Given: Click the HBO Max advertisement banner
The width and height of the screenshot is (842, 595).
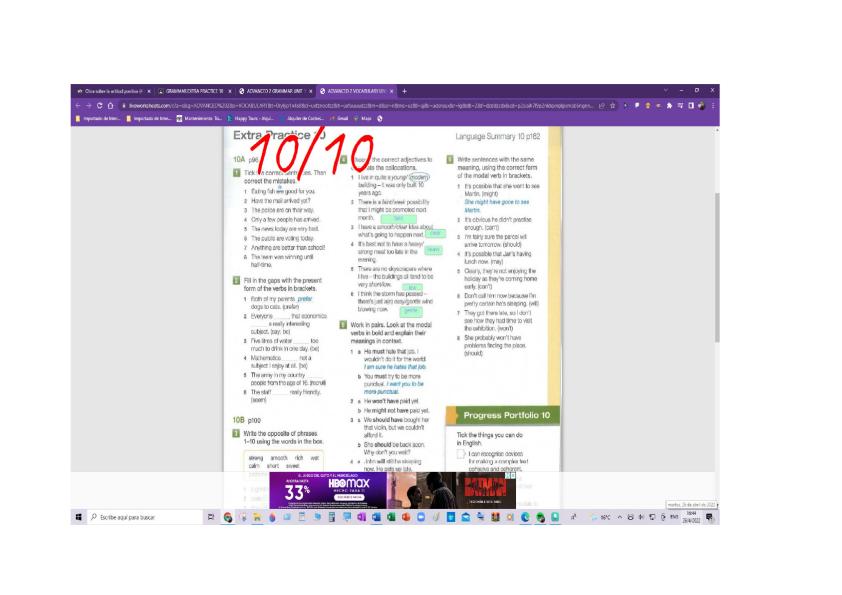Looking at the screenshot, I should pos(392,490).
